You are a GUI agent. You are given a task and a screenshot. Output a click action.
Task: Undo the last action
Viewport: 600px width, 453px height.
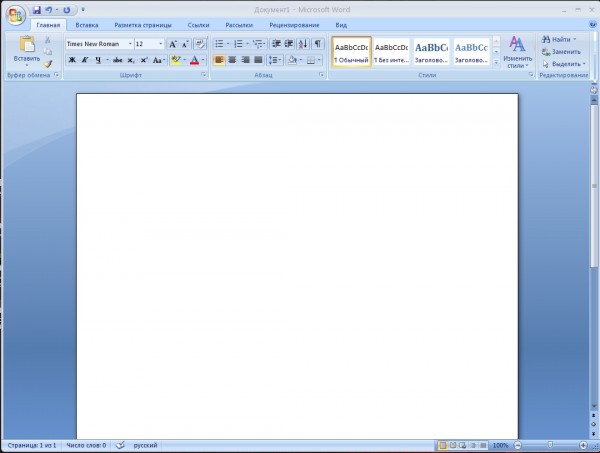click(x=49, y=10)
